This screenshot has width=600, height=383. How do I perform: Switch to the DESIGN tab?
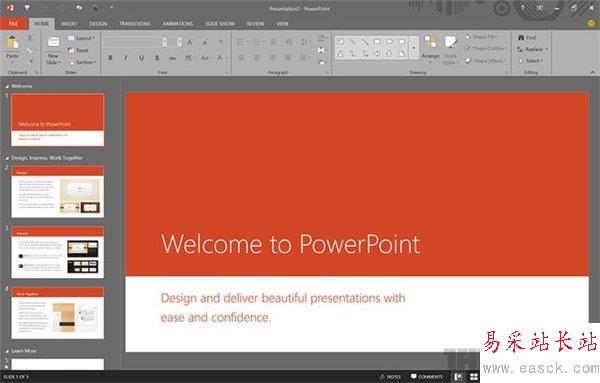[98, 24]
